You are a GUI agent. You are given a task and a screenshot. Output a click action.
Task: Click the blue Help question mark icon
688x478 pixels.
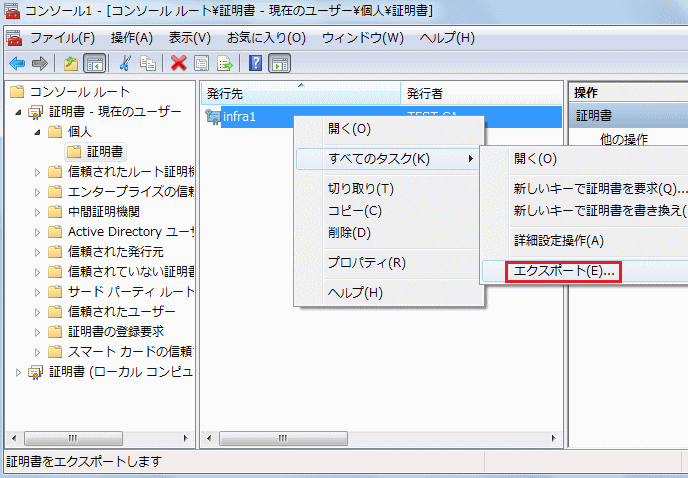coord(255,63)
